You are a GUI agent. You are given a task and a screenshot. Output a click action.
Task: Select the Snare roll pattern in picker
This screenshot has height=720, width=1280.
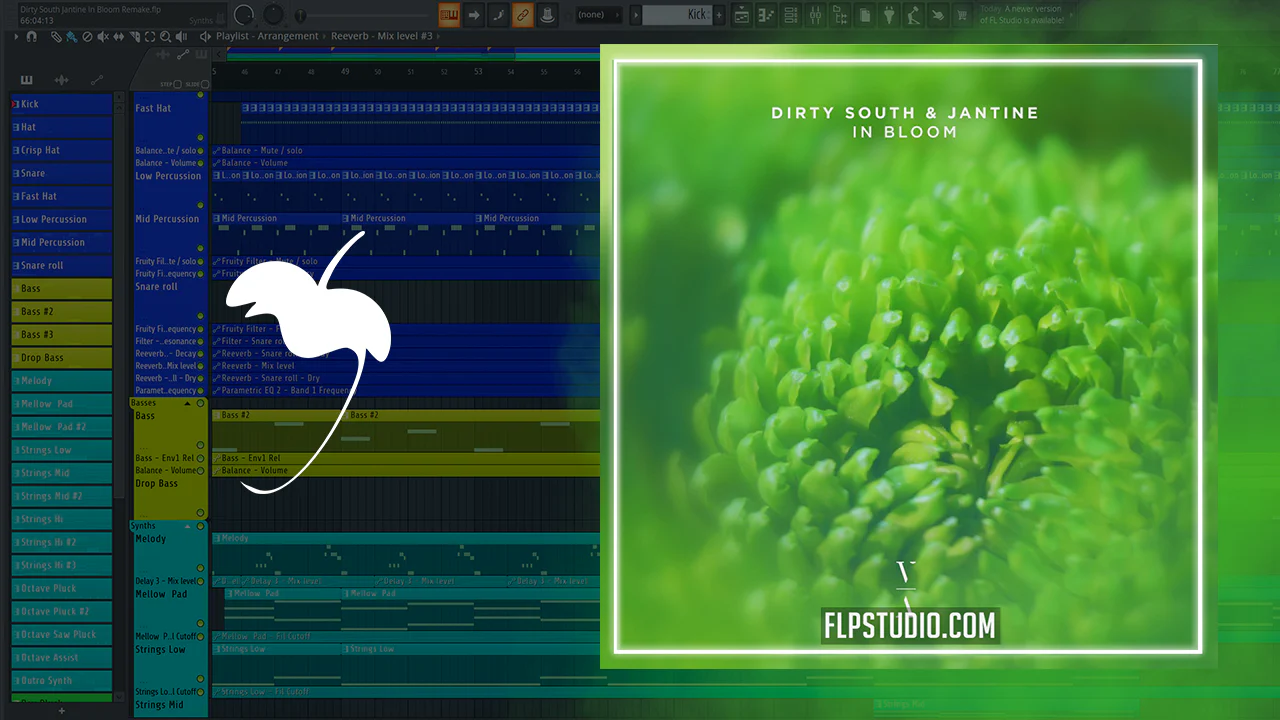click(x=62, y=265)
